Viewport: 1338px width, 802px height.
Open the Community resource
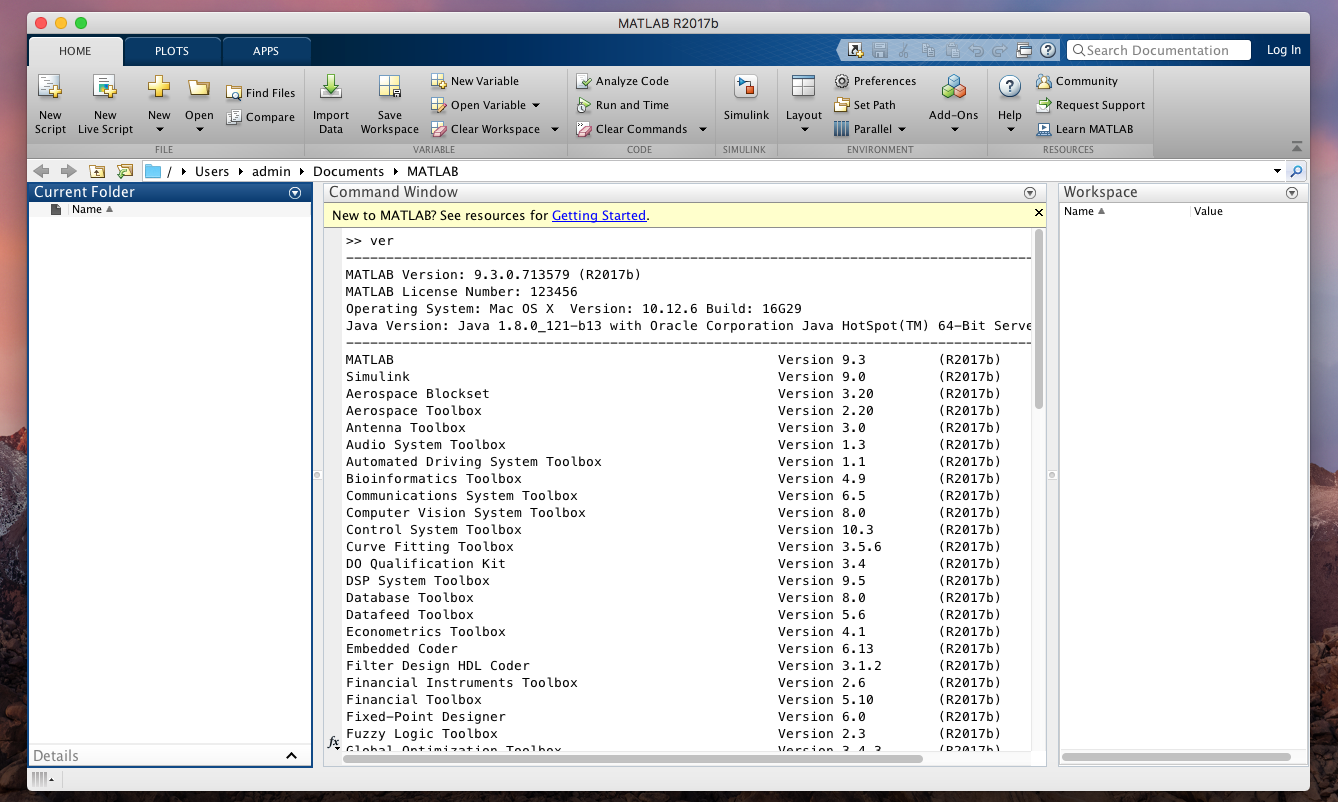pos(1076,81)
